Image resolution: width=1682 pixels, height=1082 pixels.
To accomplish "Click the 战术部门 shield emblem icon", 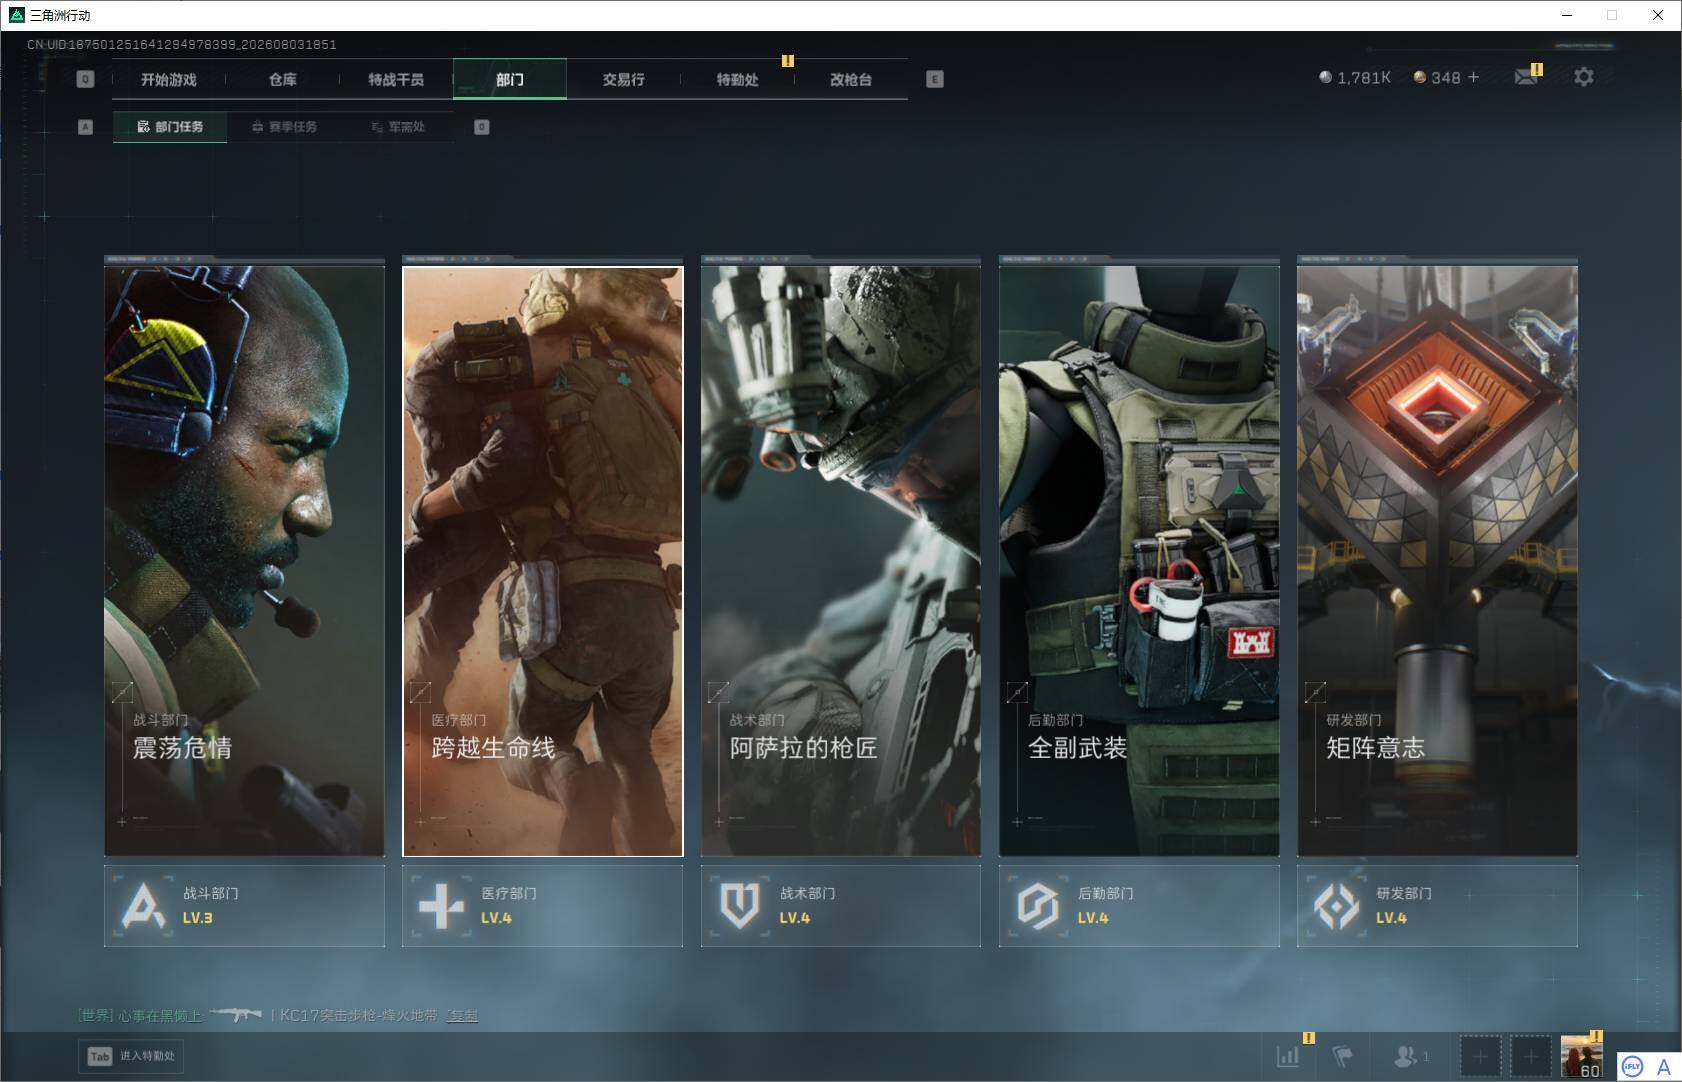I will click(740, 906).
